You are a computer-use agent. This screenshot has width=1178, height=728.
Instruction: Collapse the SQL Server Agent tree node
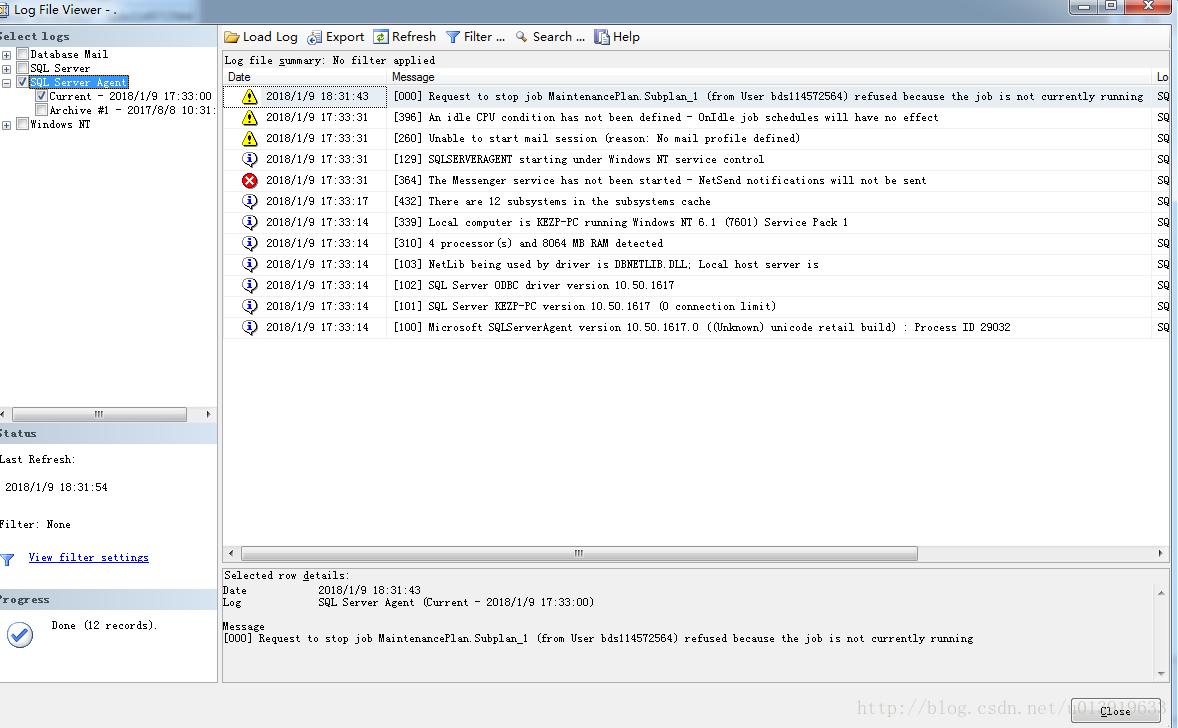[x=7, y=83]
